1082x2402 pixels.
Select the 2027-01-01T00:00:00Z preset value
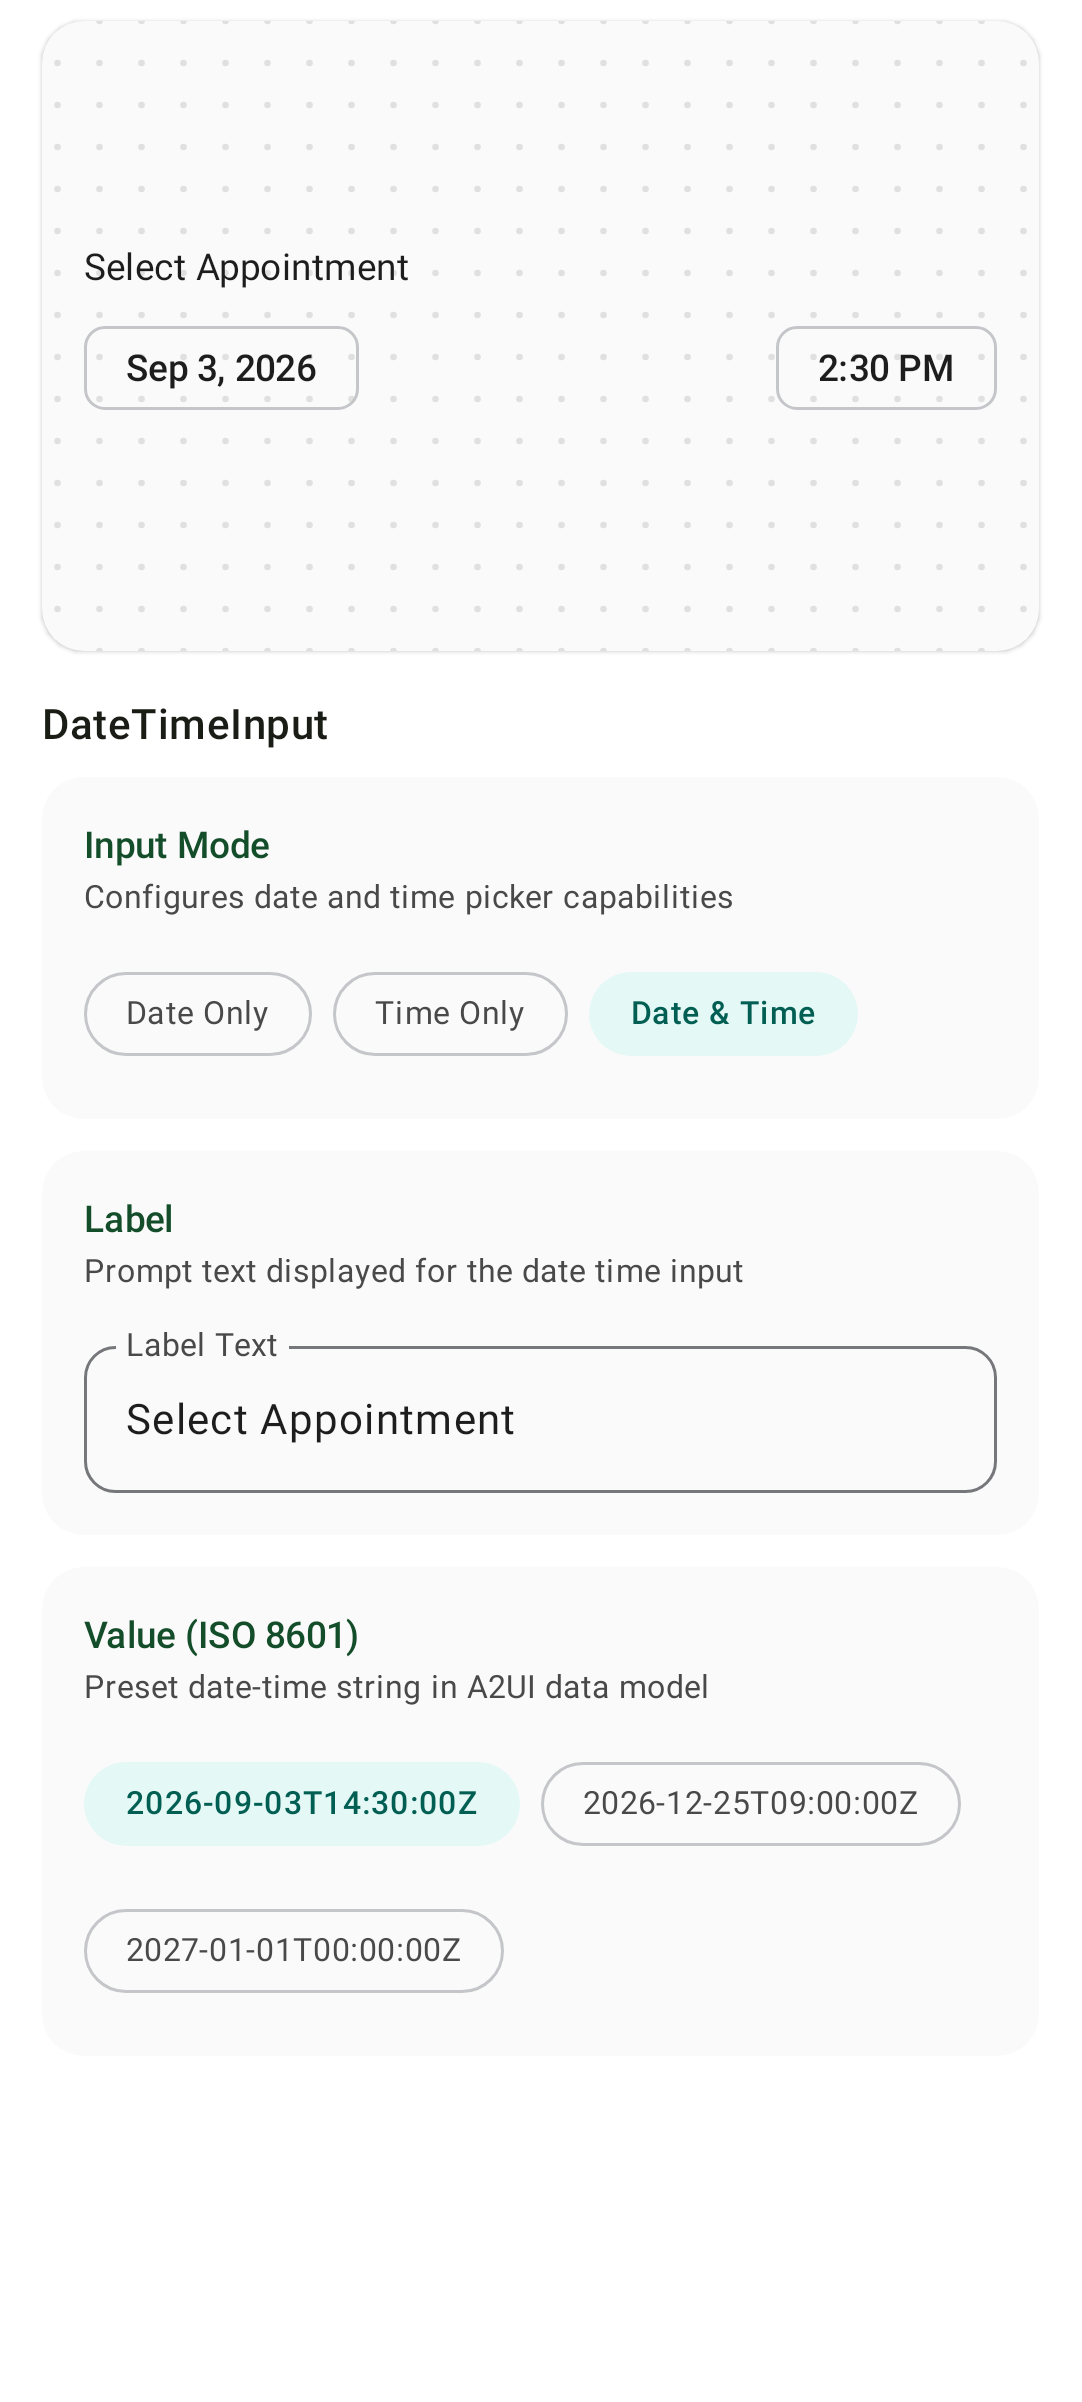[294, 1951]
